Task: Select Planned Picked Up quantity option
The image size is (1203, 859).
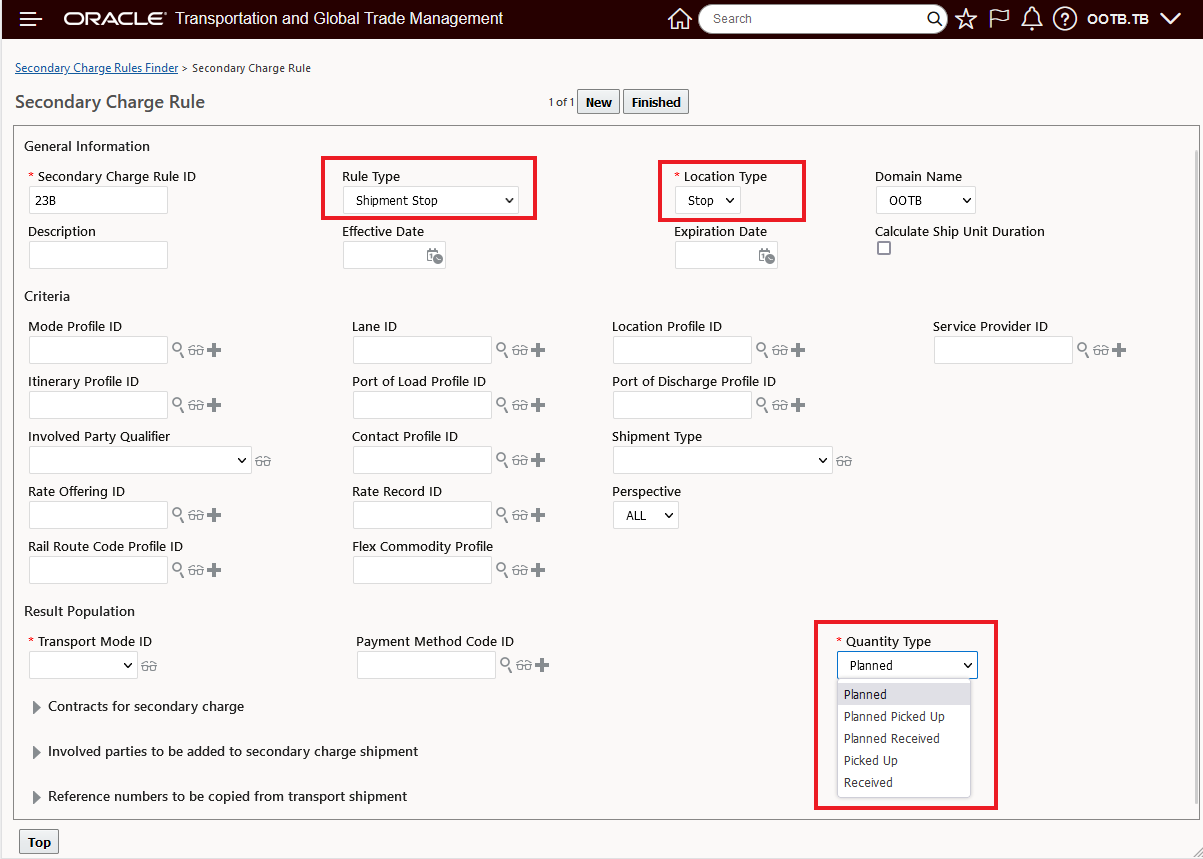Action: pyautogui.click(x=894, y=716)
